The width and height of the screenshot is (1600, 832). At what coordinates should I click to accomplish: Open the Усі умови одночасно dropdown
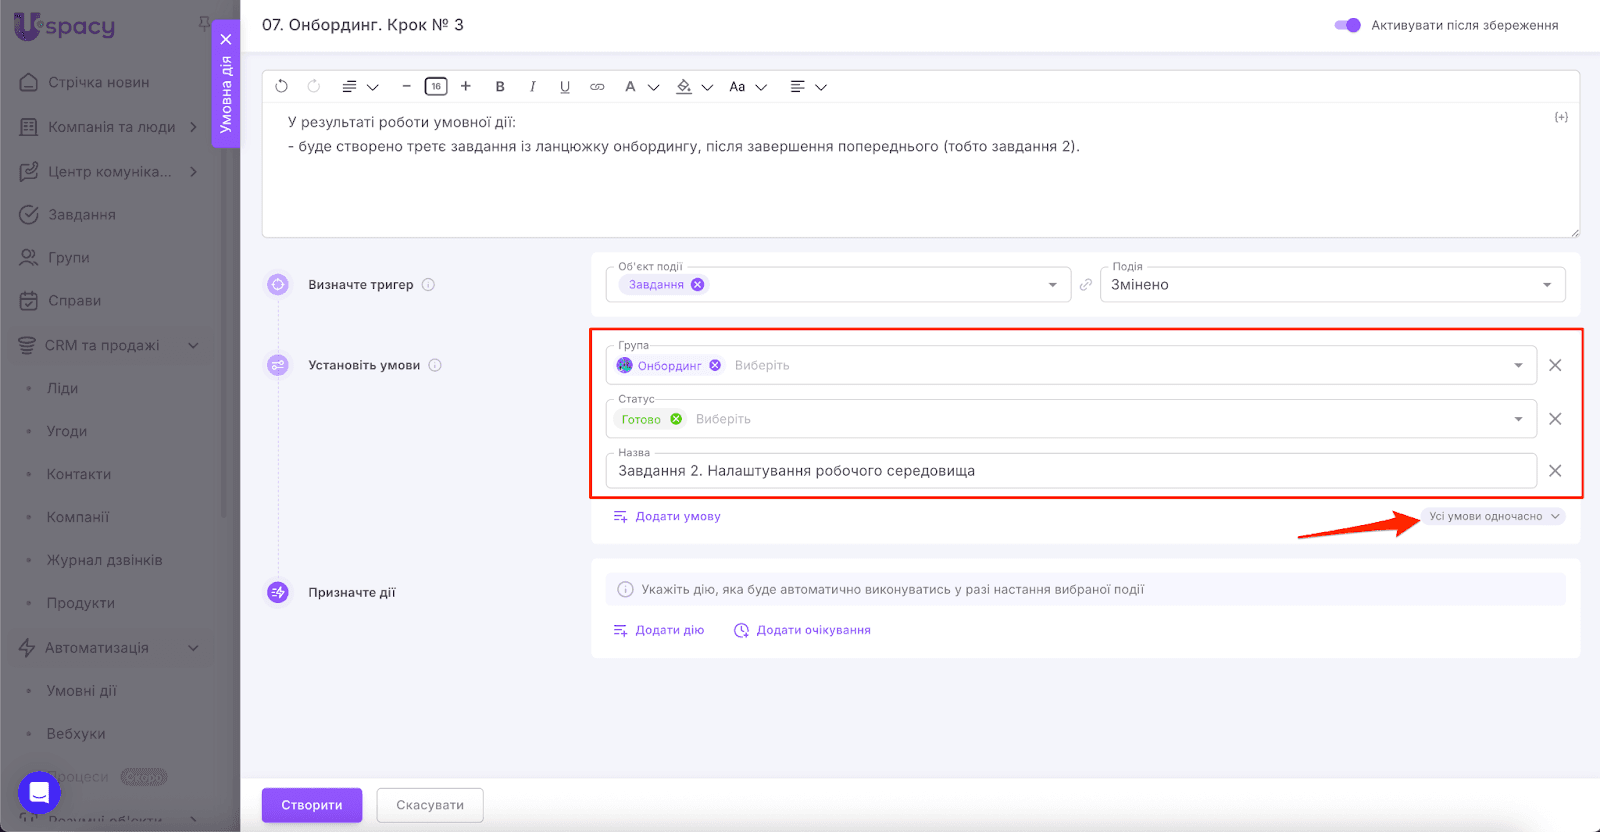[1493, 517]
